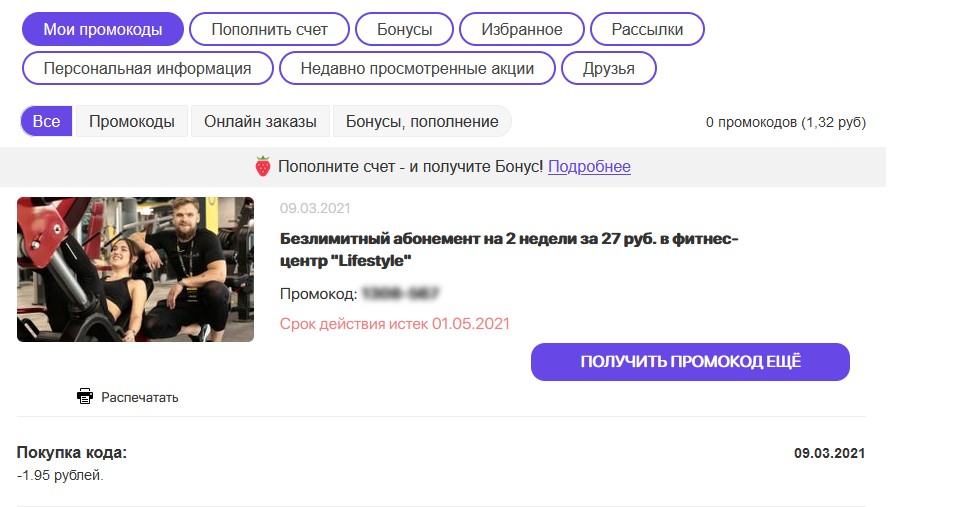
Task: Open the fitness center deal thumbnail
Action: tap(135, 269)
